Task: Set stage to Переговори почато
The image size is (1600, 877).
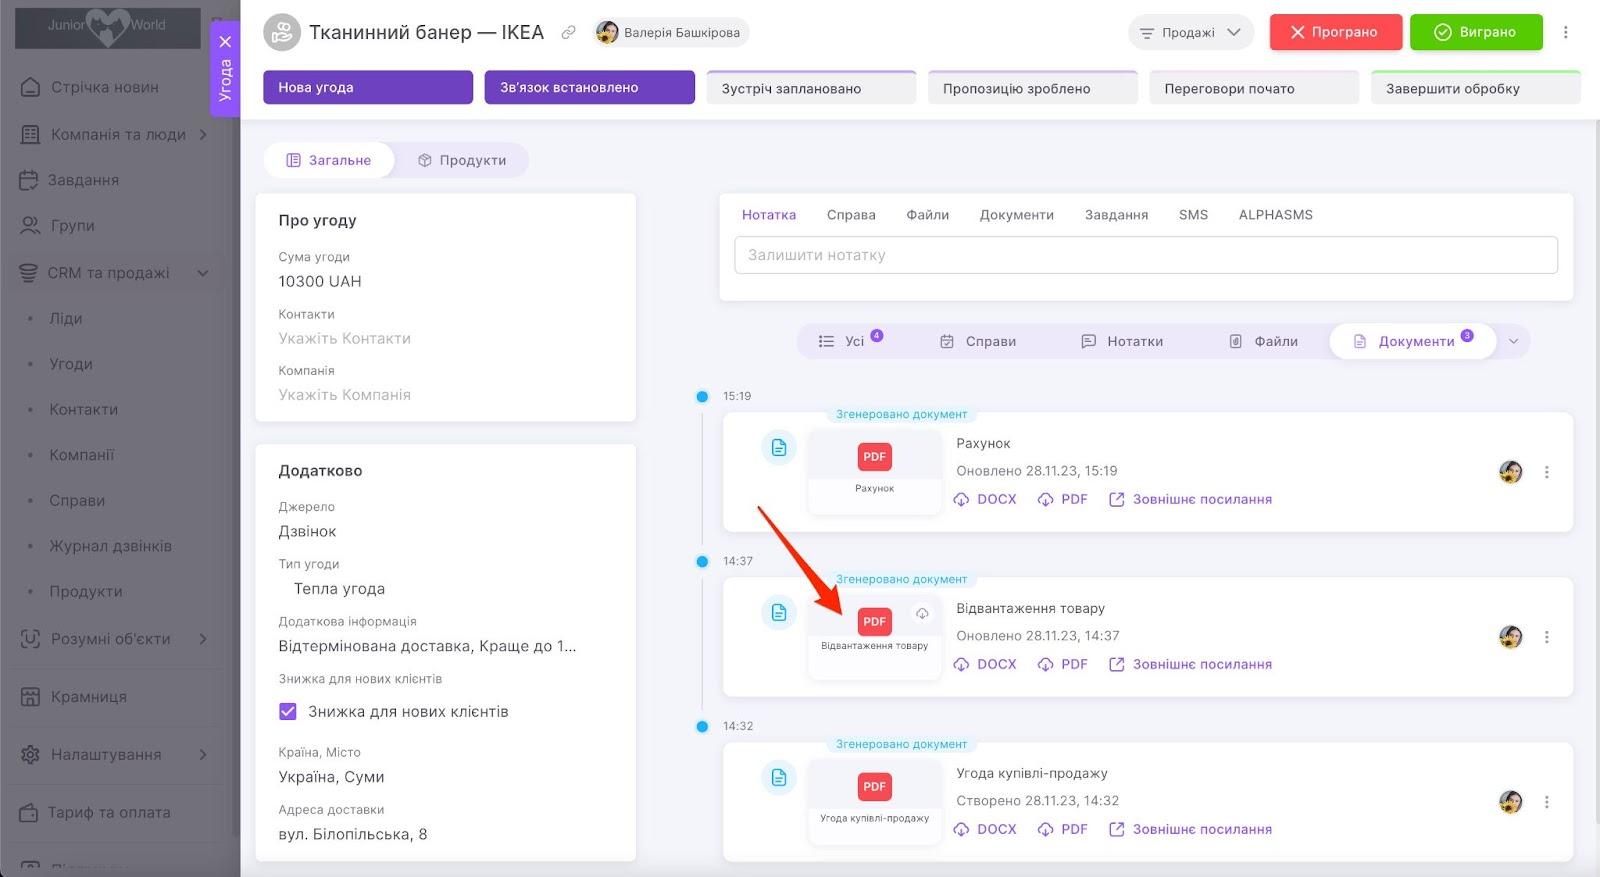Action: tap(1254, 88)
